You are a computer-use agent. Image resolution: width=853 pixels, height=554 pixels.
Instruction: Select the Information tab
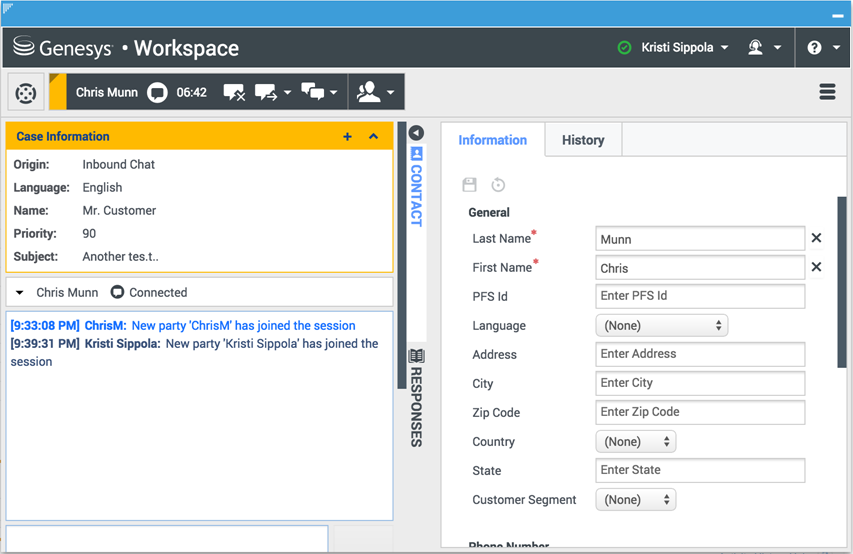tap(492, 140)
